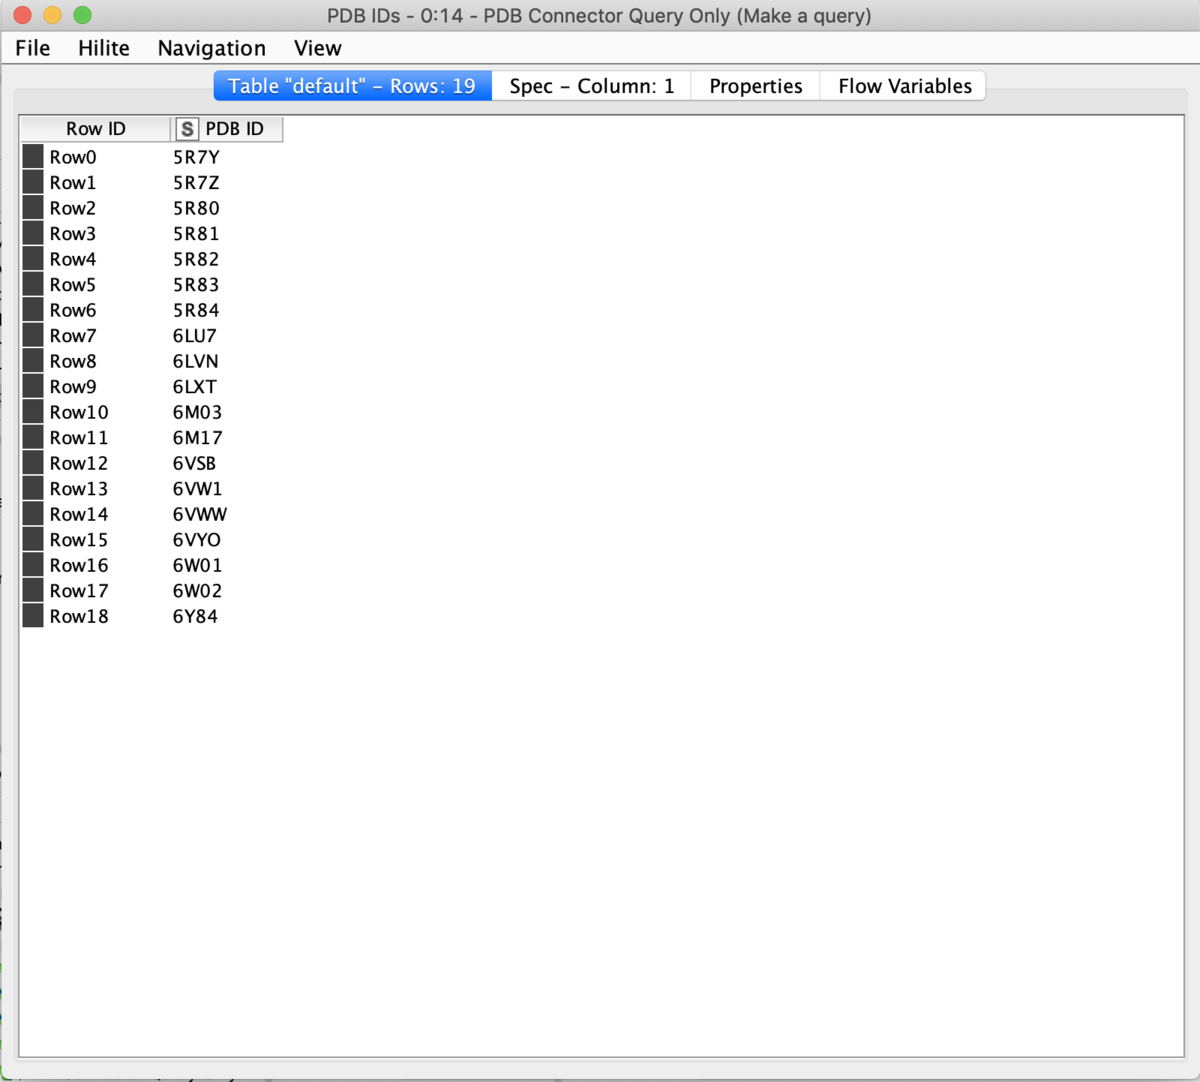
Task: Select Row8 row ID
Action: click(73, 361)
